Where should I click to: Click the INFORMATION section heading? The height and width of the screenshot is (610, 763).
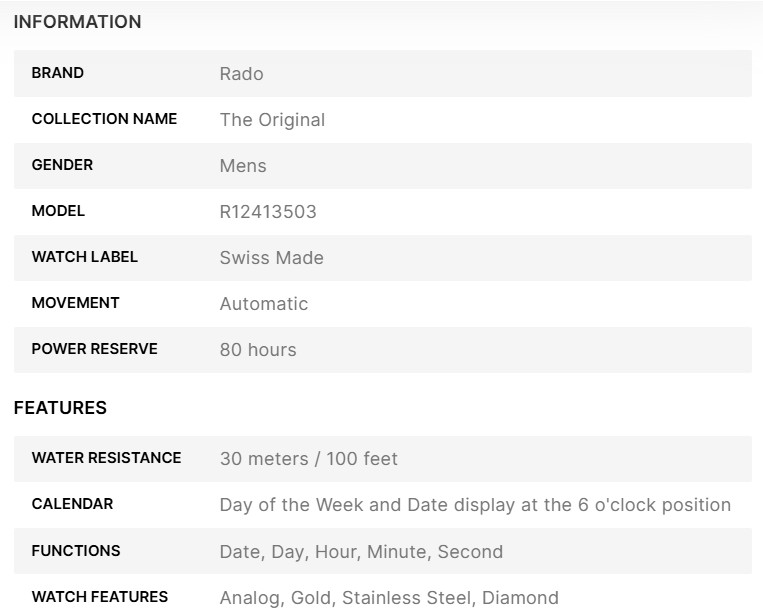pyautogui.click(x=77, y=22)
